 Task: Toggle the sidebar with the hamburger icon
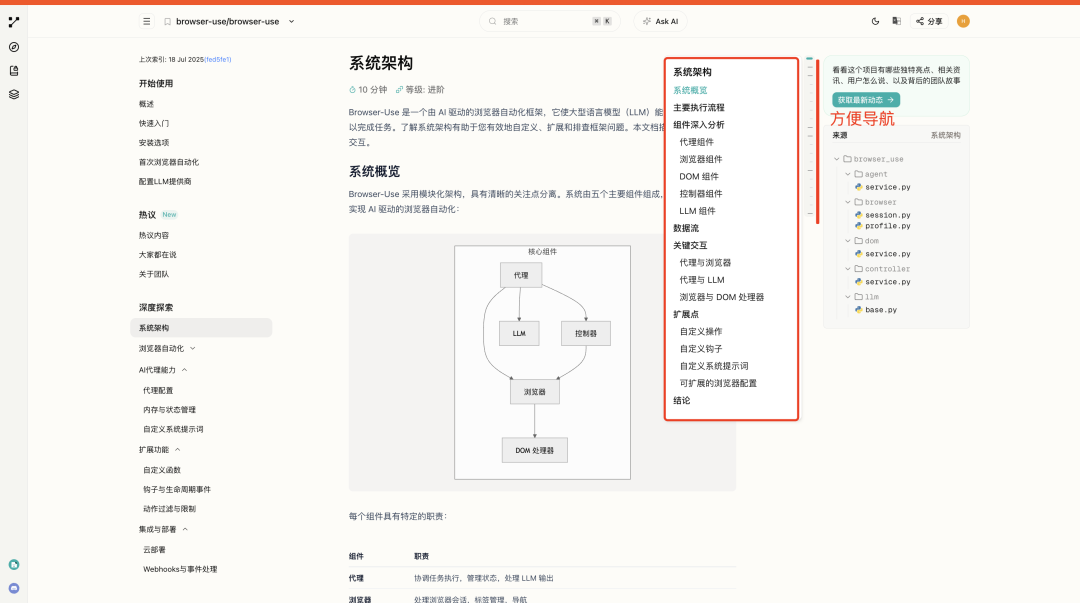click(x=147, y=21)
